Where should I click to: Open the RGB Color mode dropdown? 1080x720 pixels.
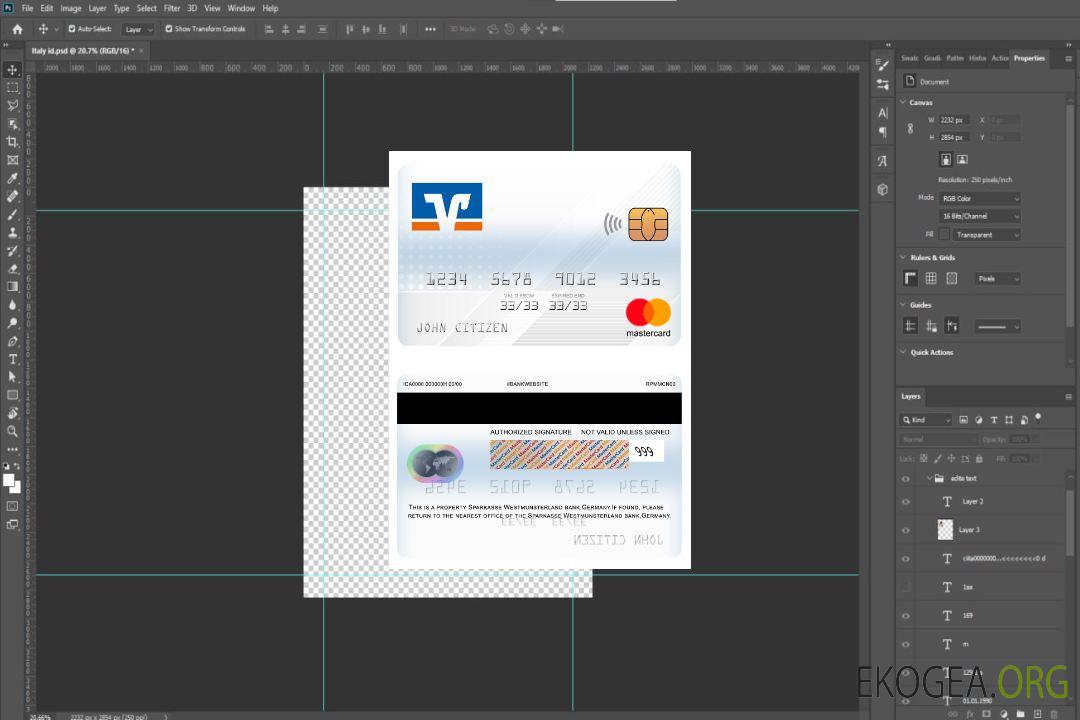coord(980,198)
